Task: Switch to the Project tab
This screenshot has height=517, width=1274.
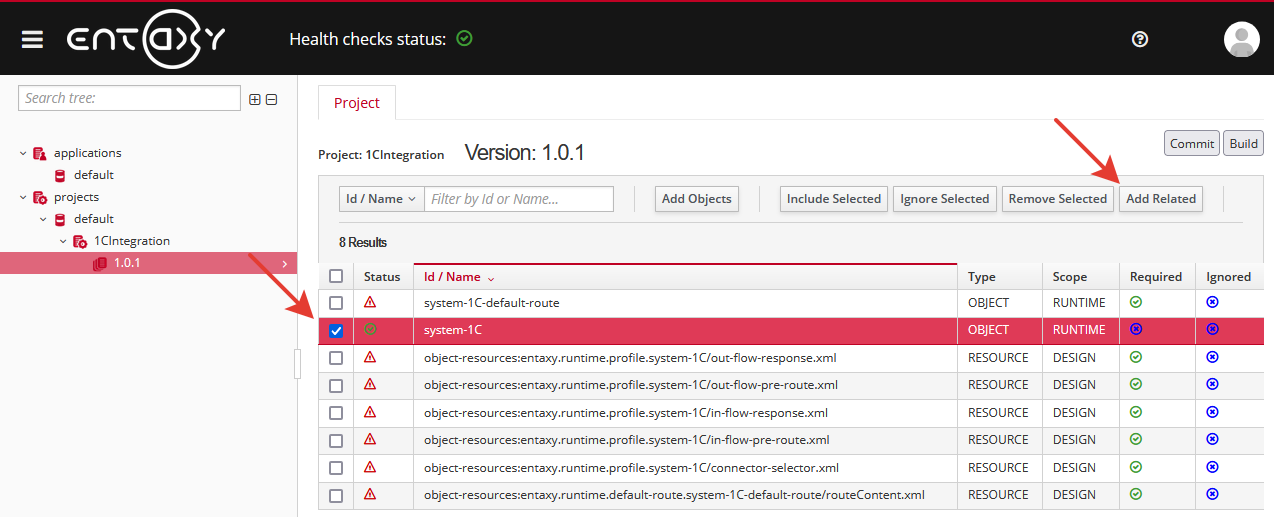Action: [x=357, y=103]
